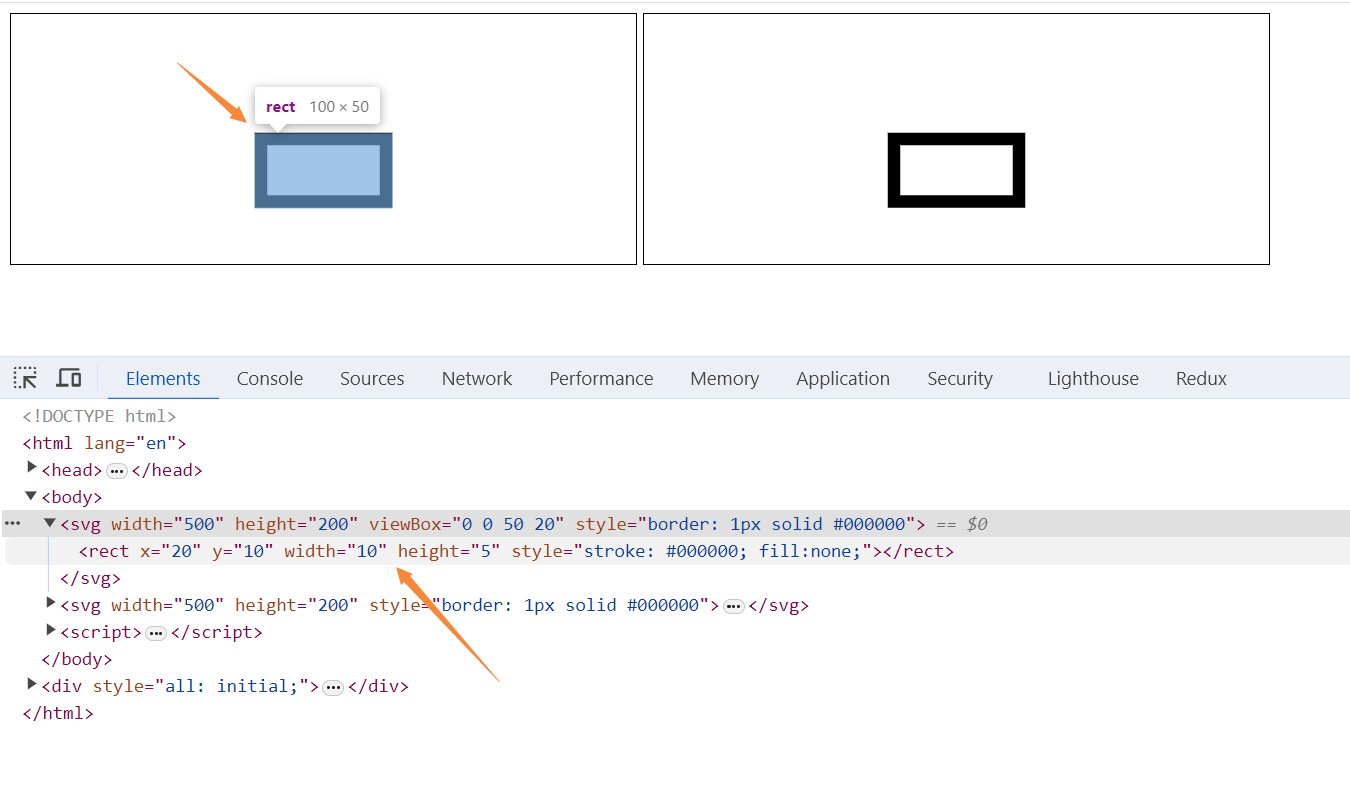This screenshot has height=806, width=1350.
Task: Click the rect's y="10" attribute
Action: (x=243, y=551)
